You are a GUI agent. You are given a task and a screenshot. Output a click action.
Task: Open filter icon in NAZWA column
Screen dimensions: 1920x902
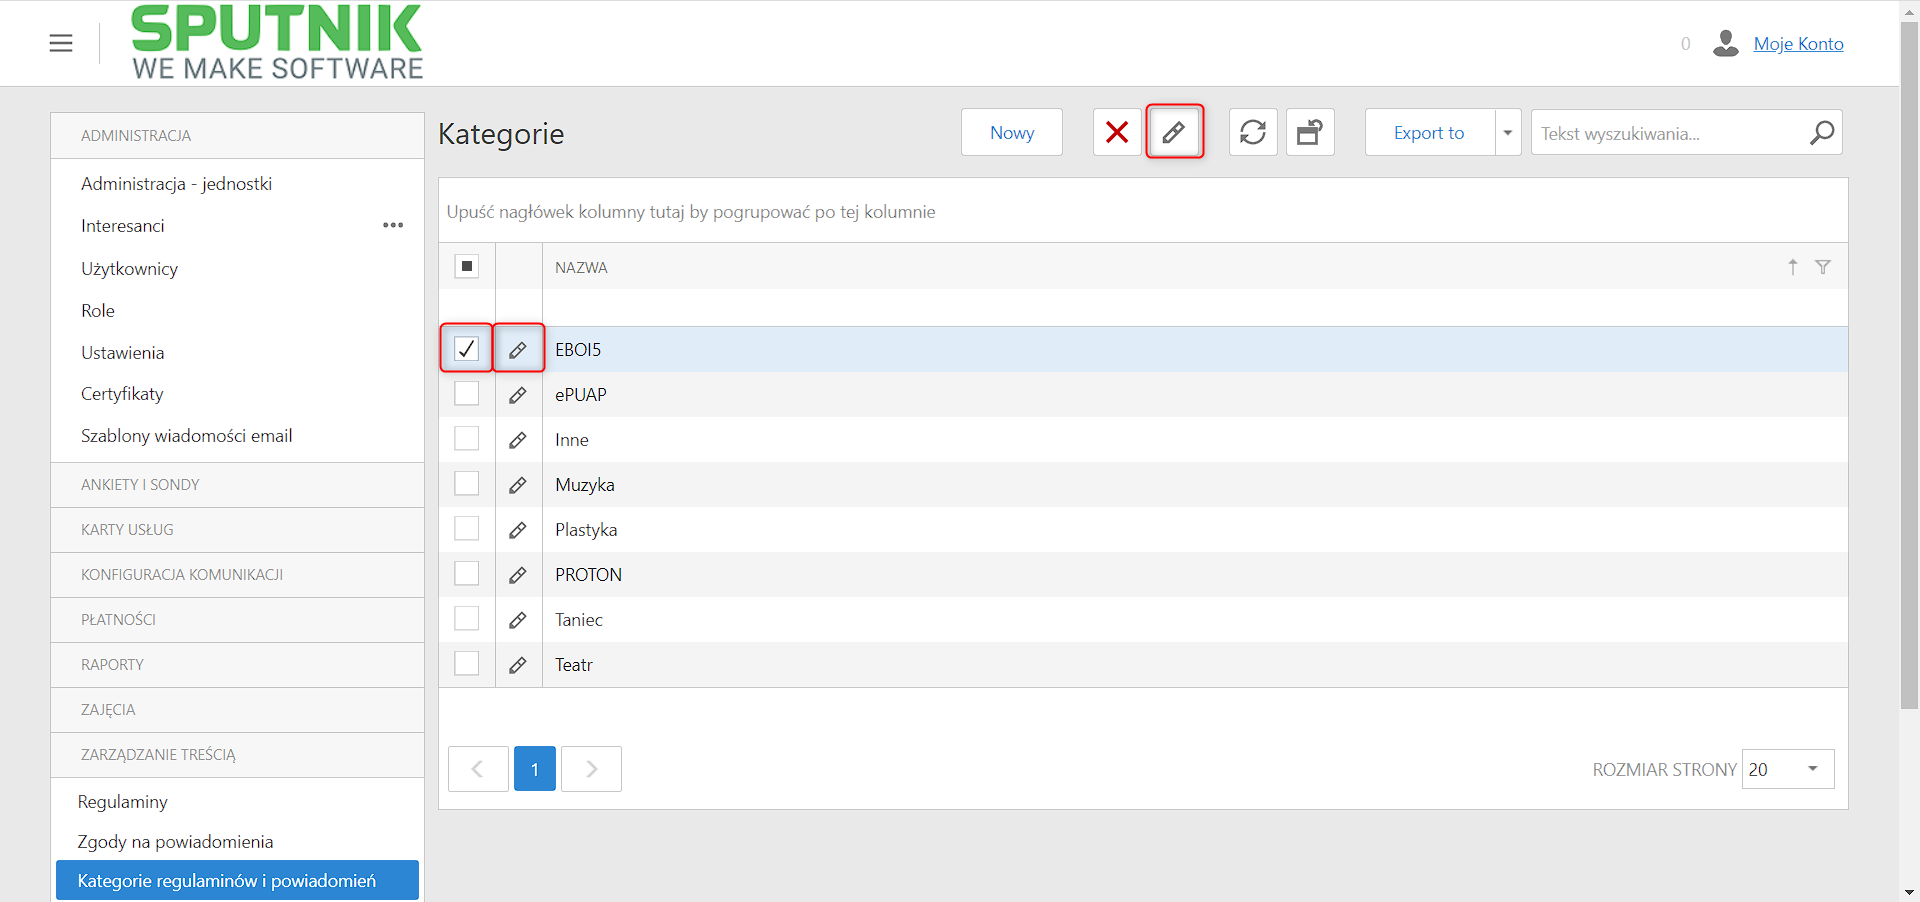coord(1823,267)
